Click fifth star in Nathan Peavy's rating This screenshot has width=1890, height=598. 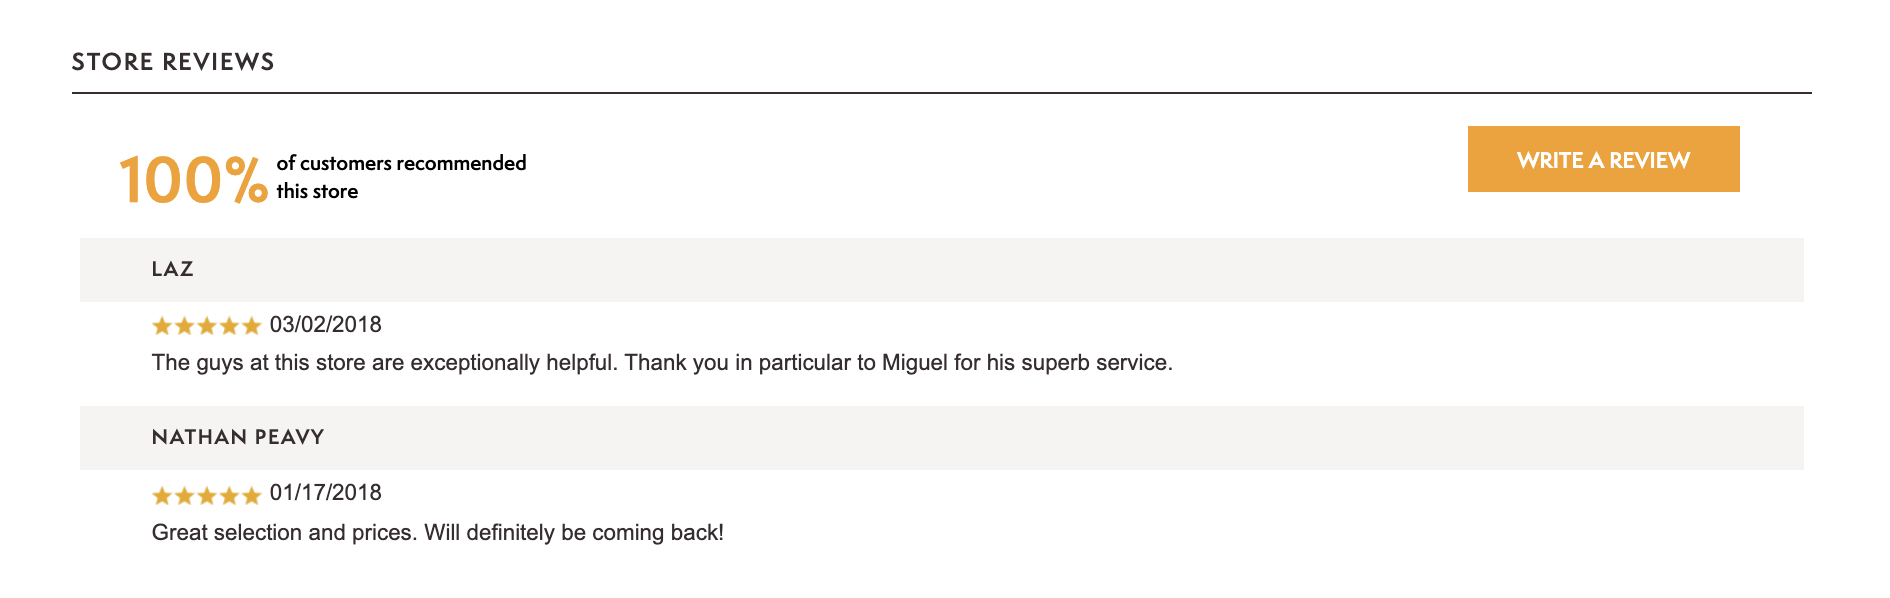tap(251, 495)
